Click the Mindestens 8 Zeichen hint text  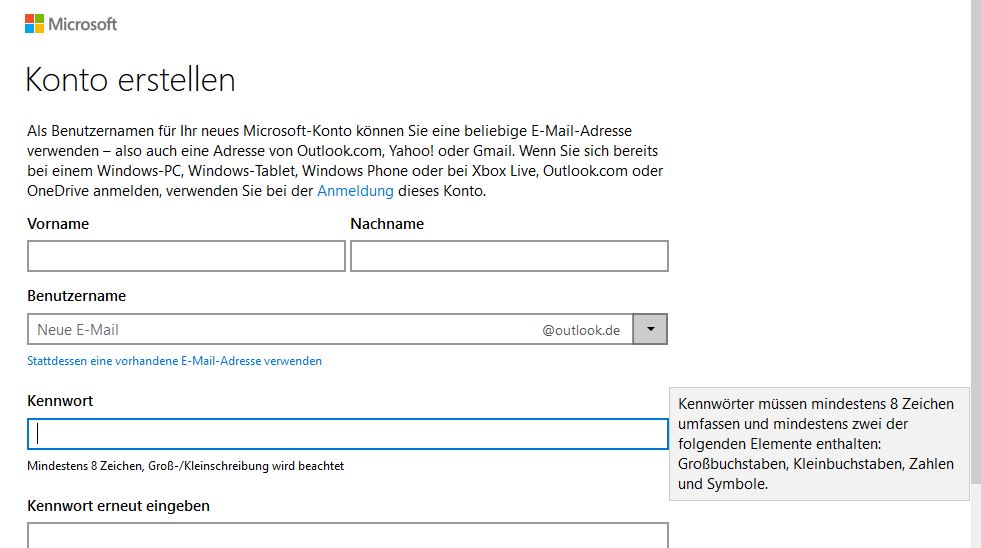tap(185, 466)
